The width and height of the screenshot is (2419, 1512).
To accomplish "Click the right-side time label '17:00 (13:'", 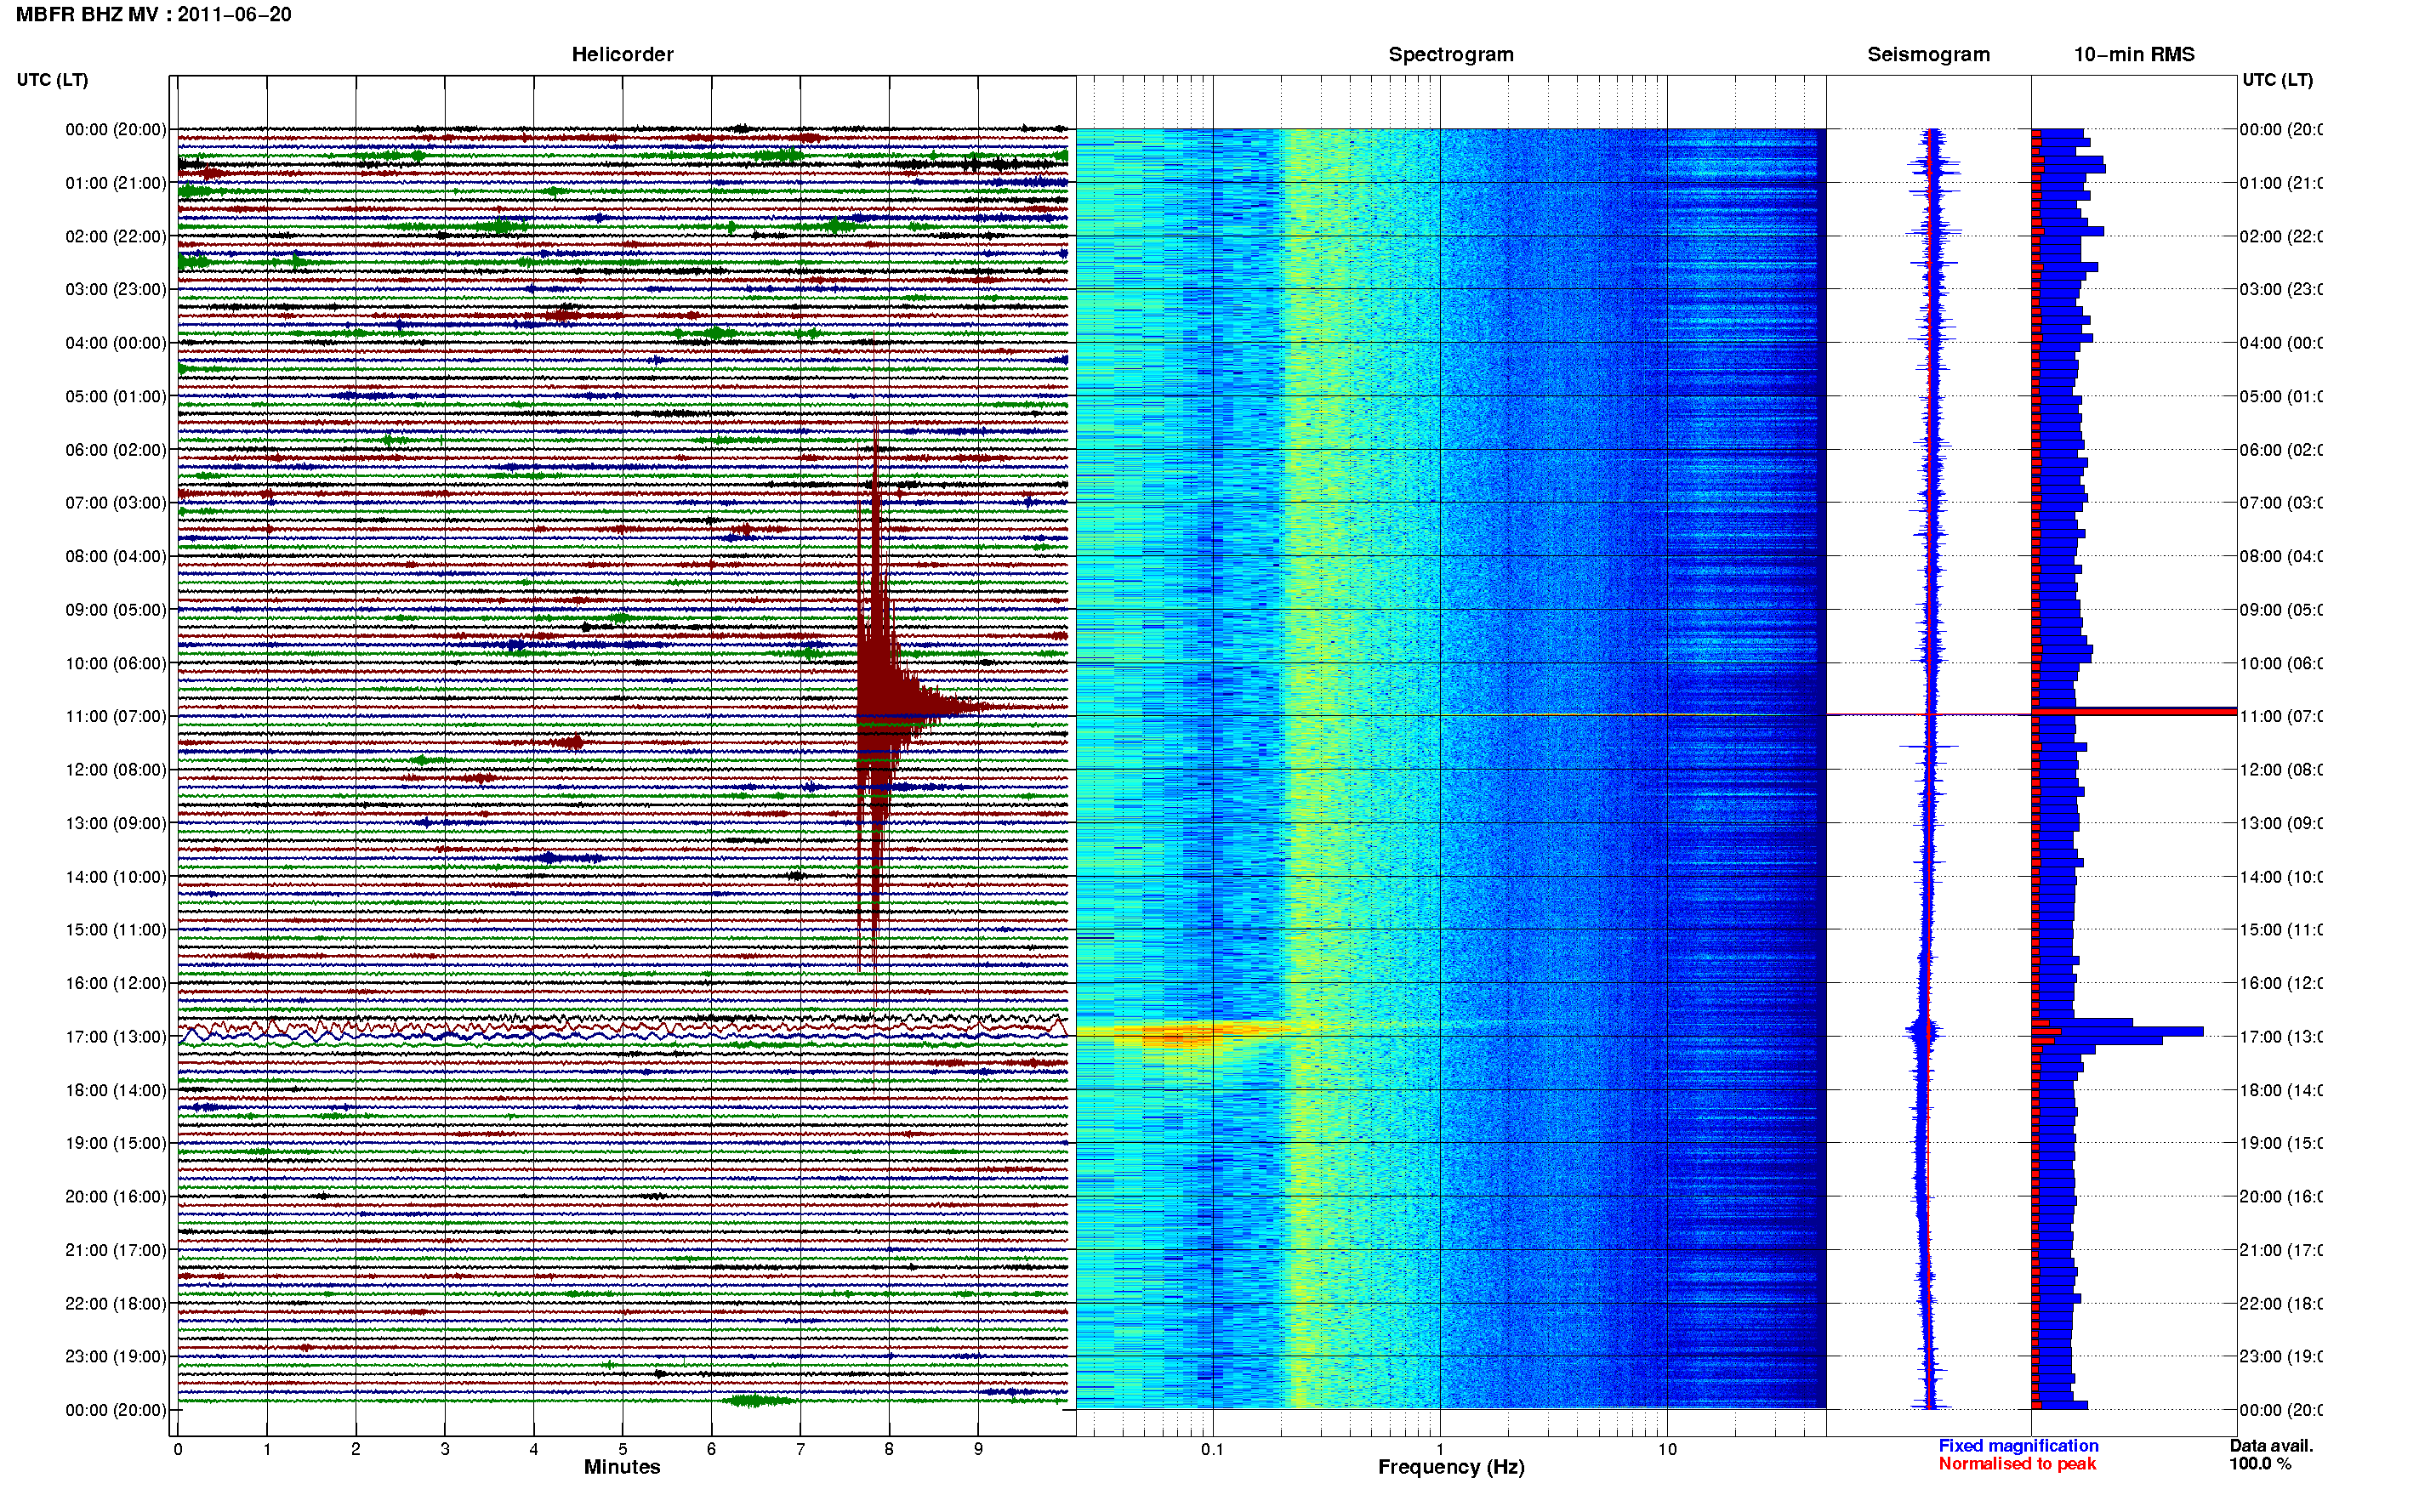I will [2281, 1036].
